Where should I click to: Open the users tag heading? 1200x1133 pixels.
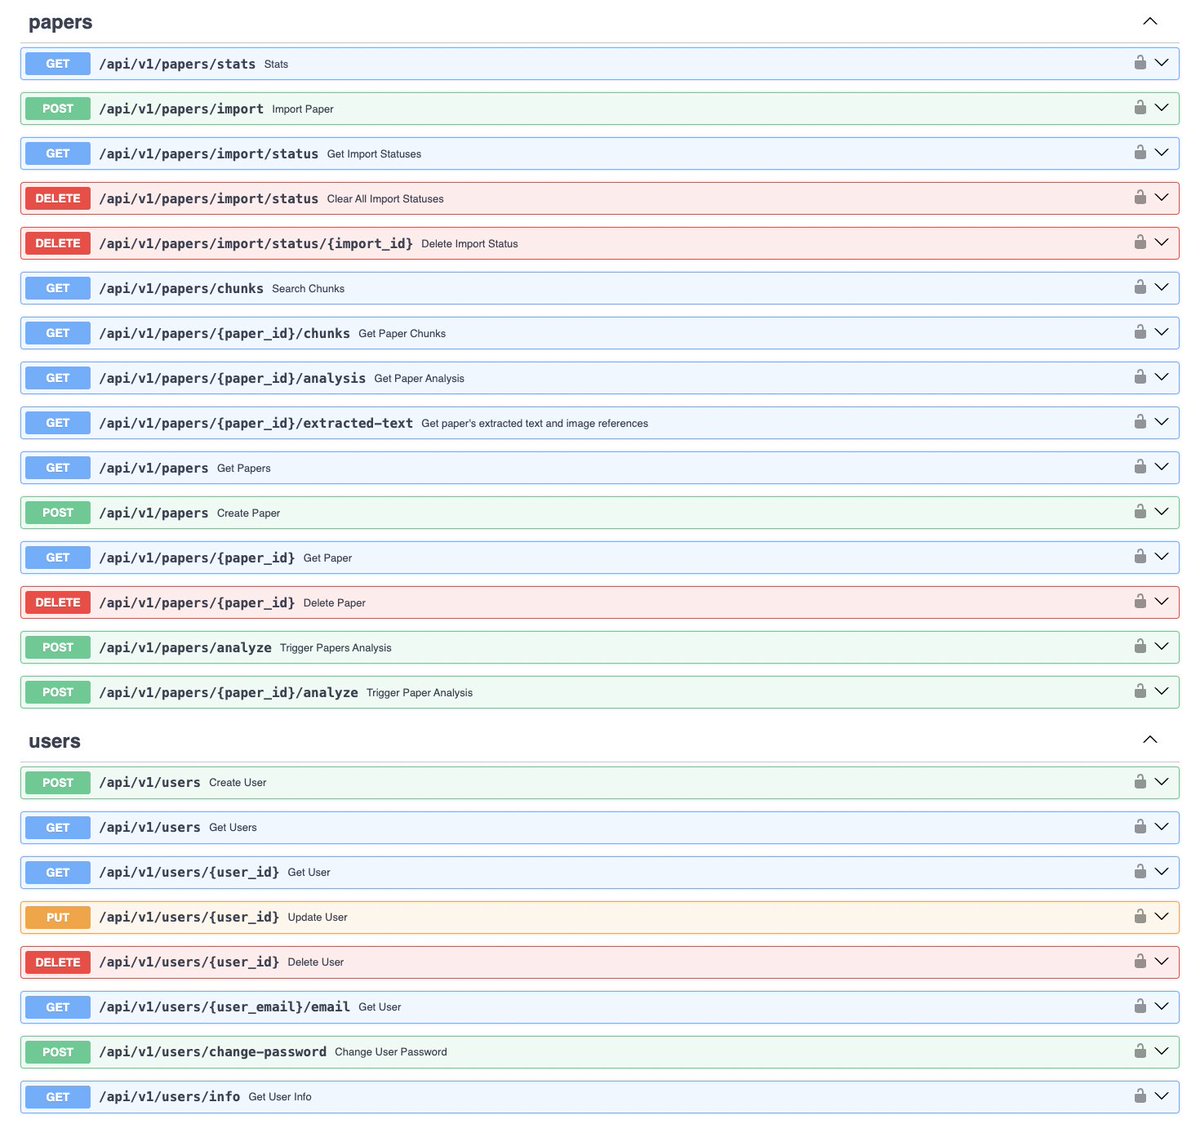(54, 741)
